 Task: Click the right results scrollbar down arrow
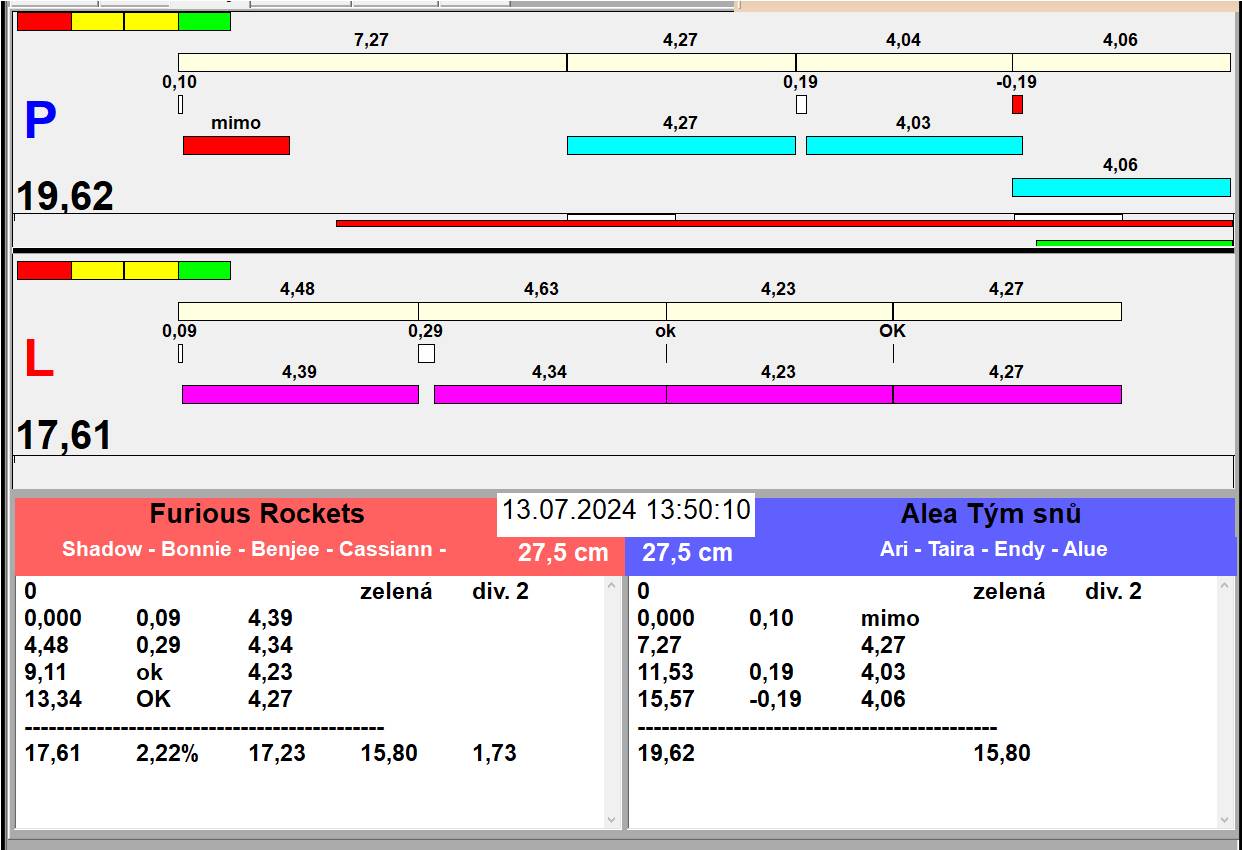coord(1225,819)
